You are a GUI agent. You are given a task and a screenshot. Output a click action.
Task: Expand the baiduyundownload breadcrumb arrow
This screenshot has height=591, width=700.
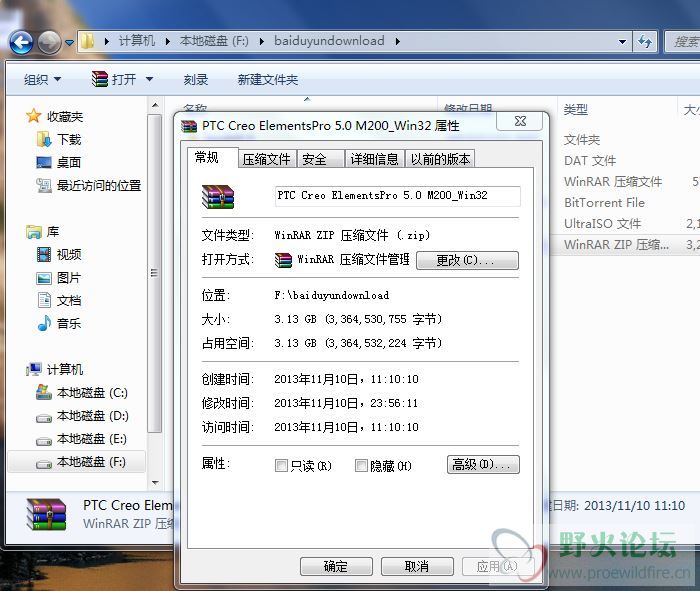click(x=397, y=42)
